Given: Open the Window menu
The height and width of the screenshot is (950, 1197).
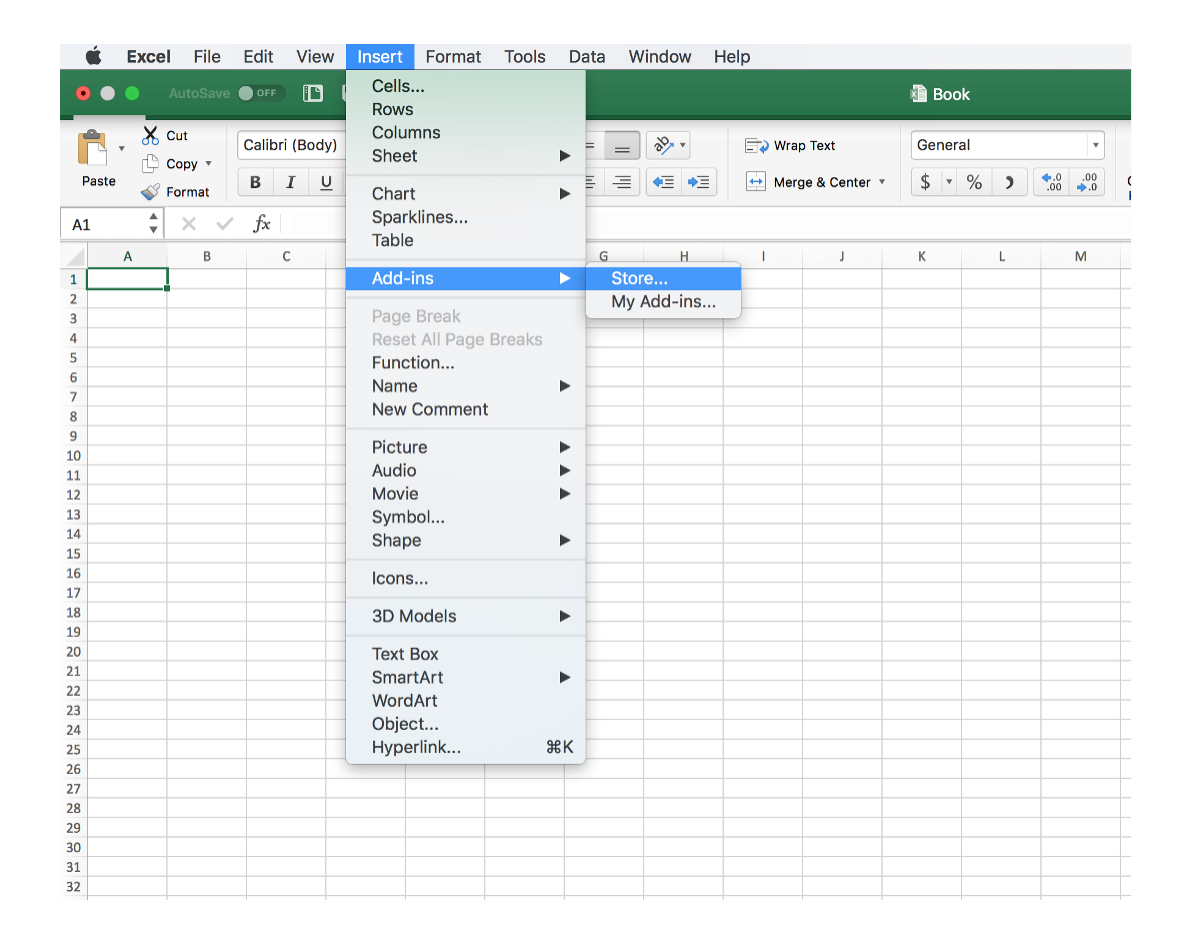Looking at the screenshot, I should tap(660, 57).
